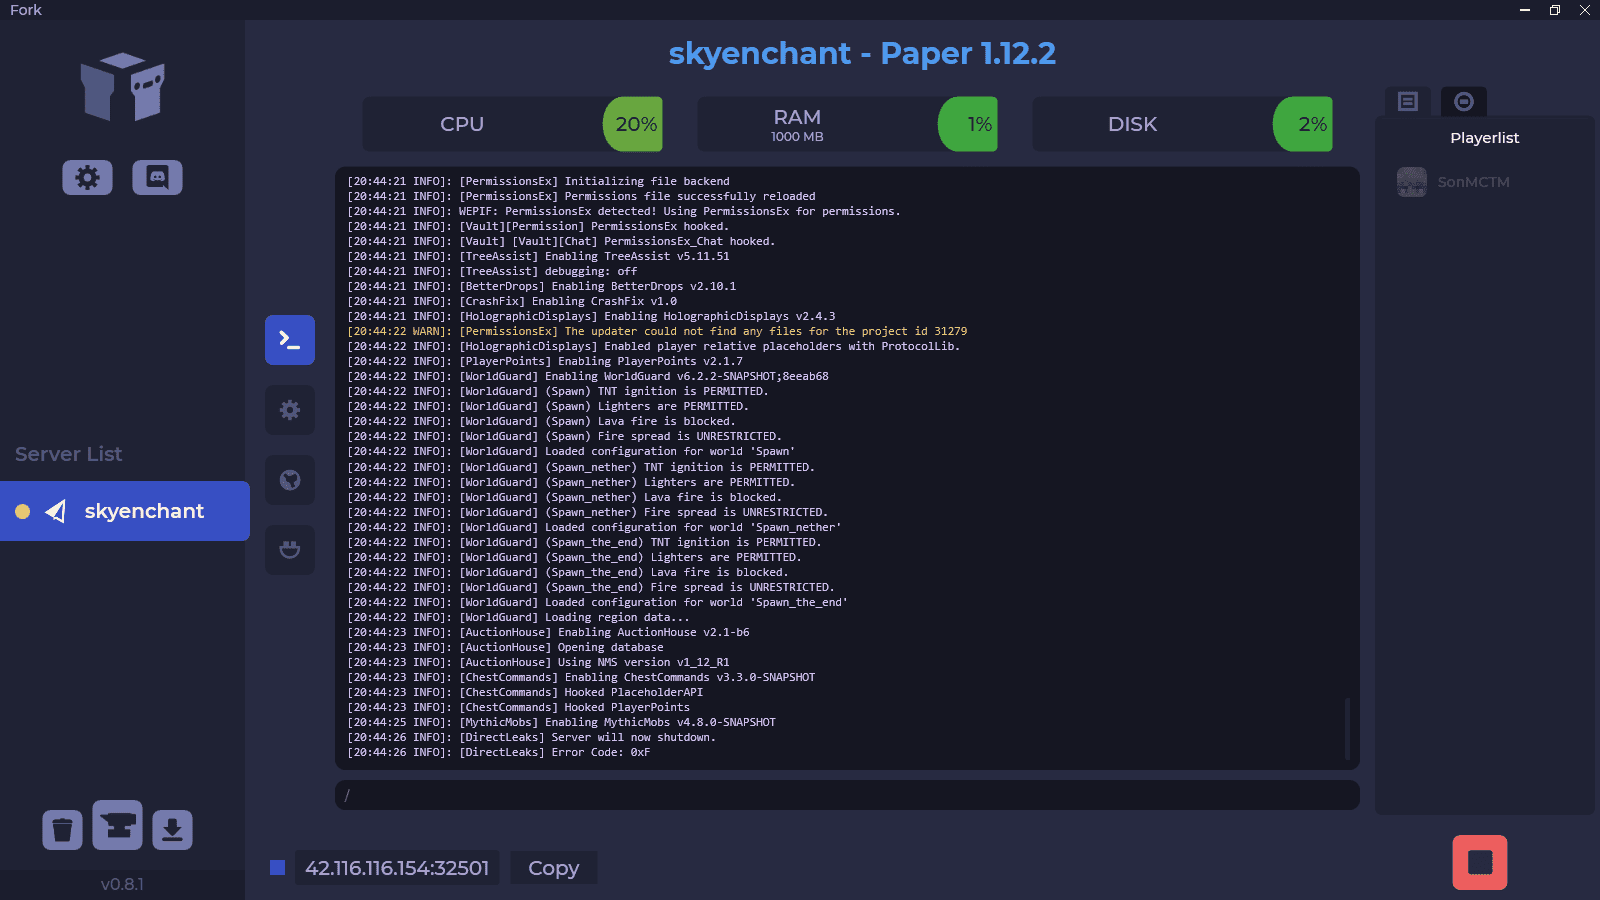This screenshot has height=900, width=1600.
Task: Click the console output scrollbar
Action: click(x=1347, y=728)
